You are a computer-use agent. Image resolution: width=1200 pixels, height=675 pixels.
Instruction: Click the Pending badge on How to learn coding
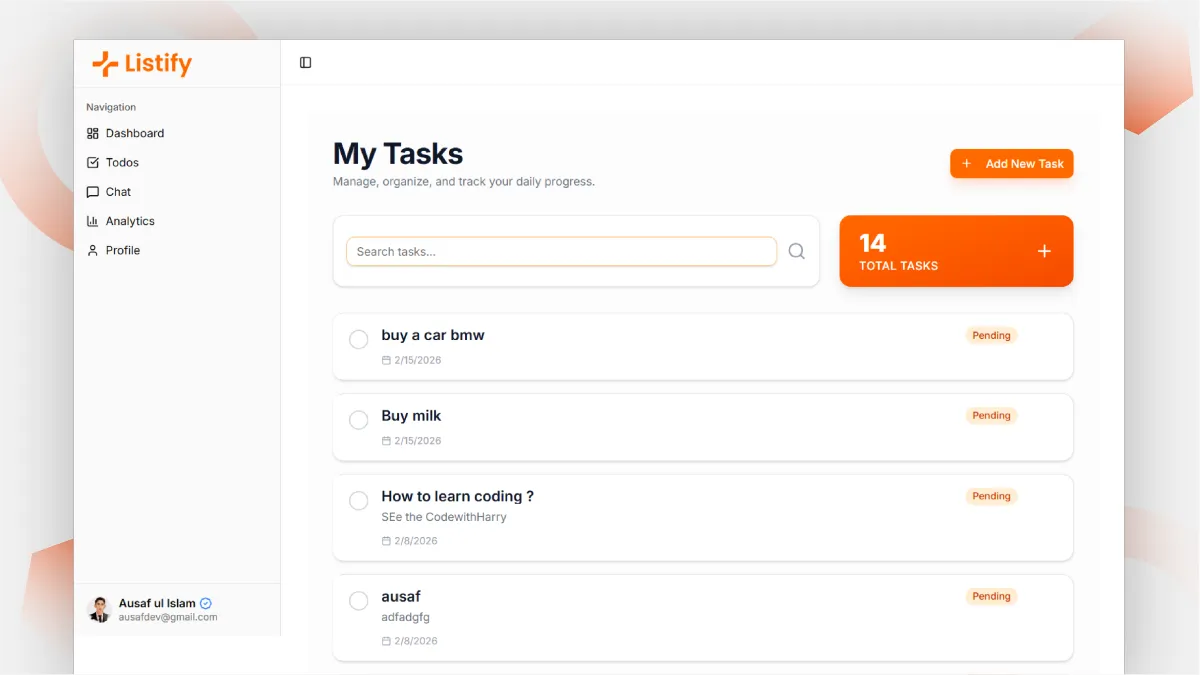991,496
